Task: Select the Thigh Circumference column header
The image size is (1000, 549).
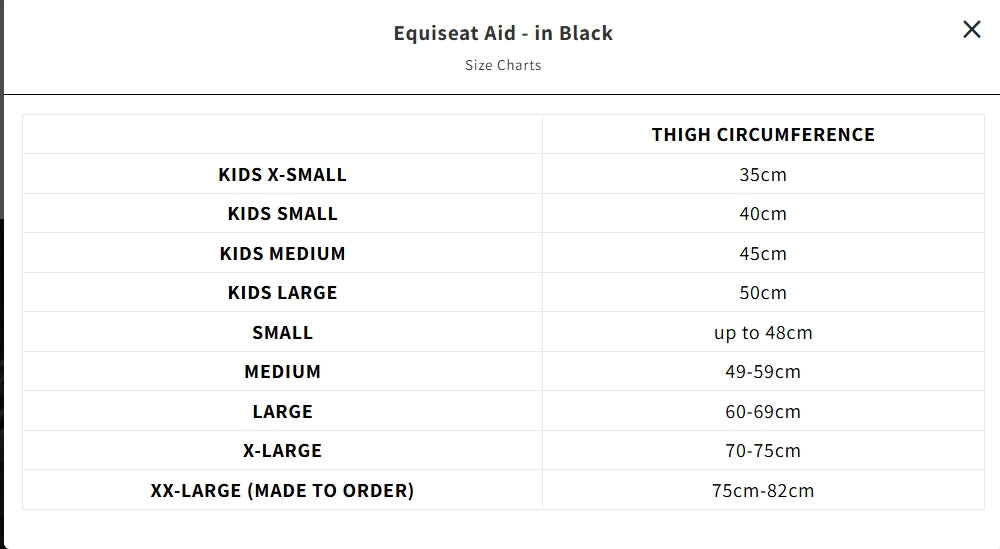Action: (x=763, y=134)
